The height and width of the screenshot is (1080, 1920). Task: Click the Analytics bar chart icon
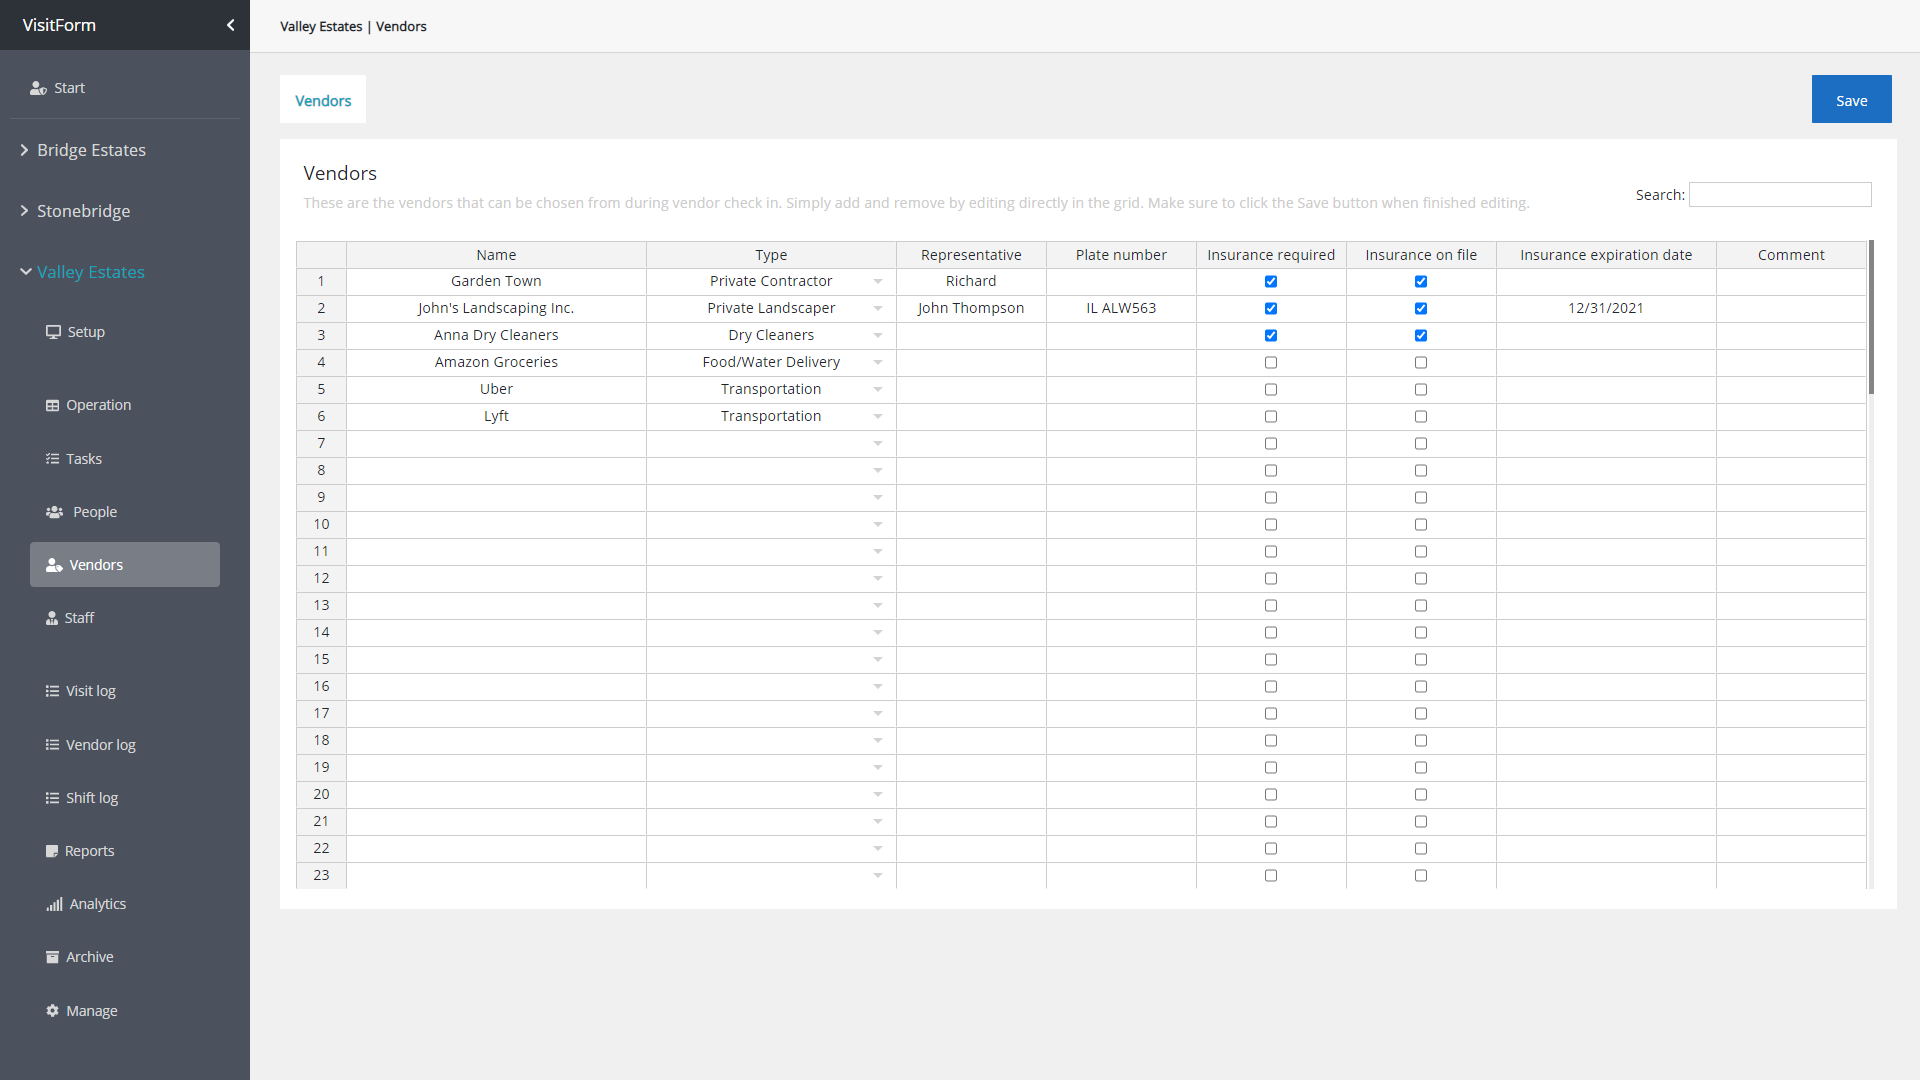pyautogui.click(x=54, y=904)
